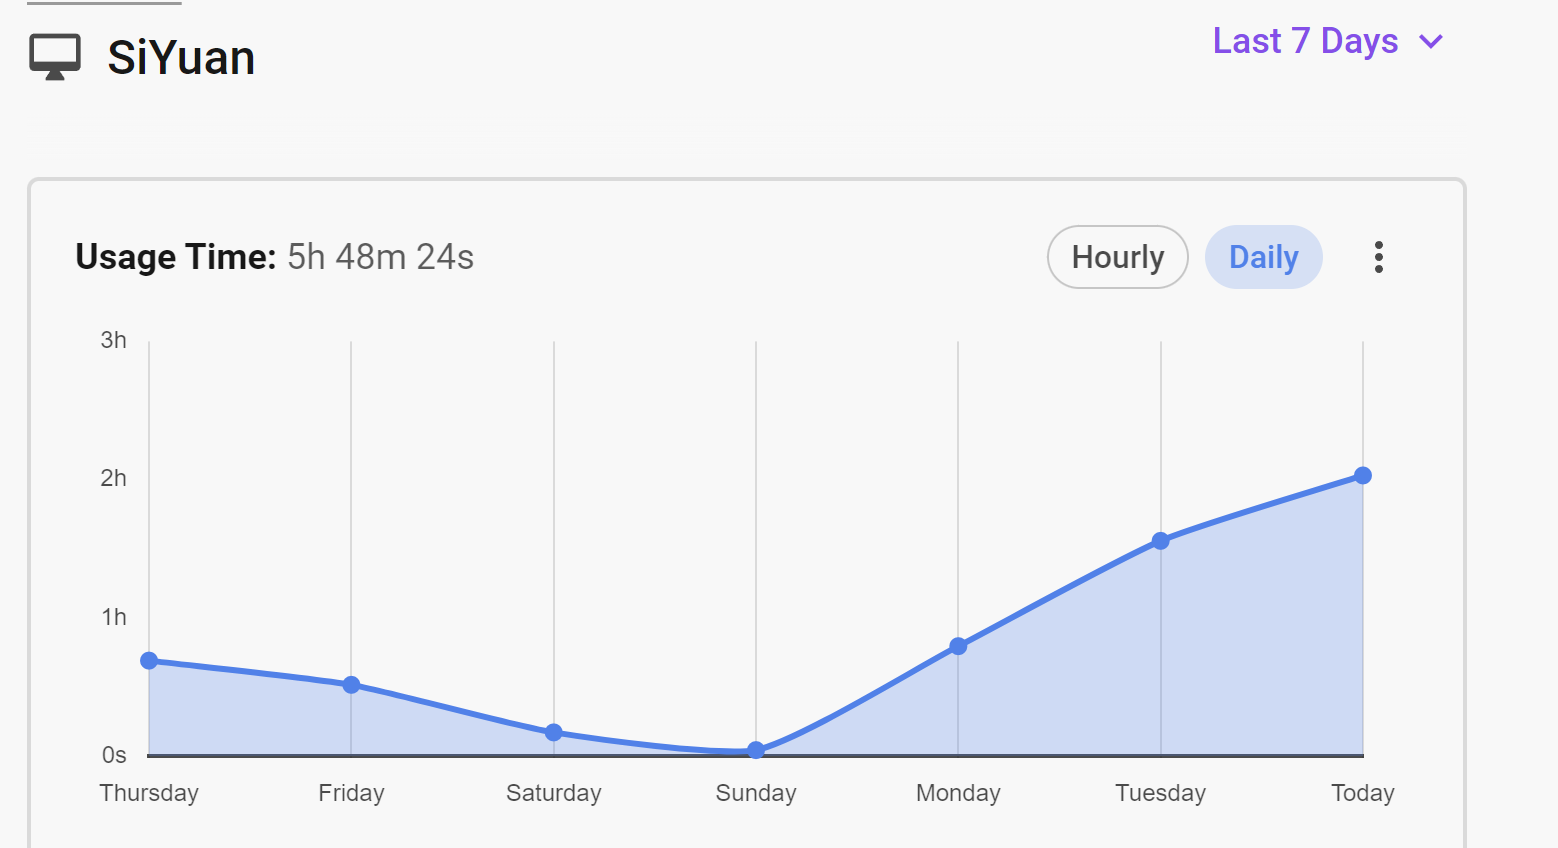Click the Sunday axis label
The image size is (1558, 848).
[x=756, y=793]
